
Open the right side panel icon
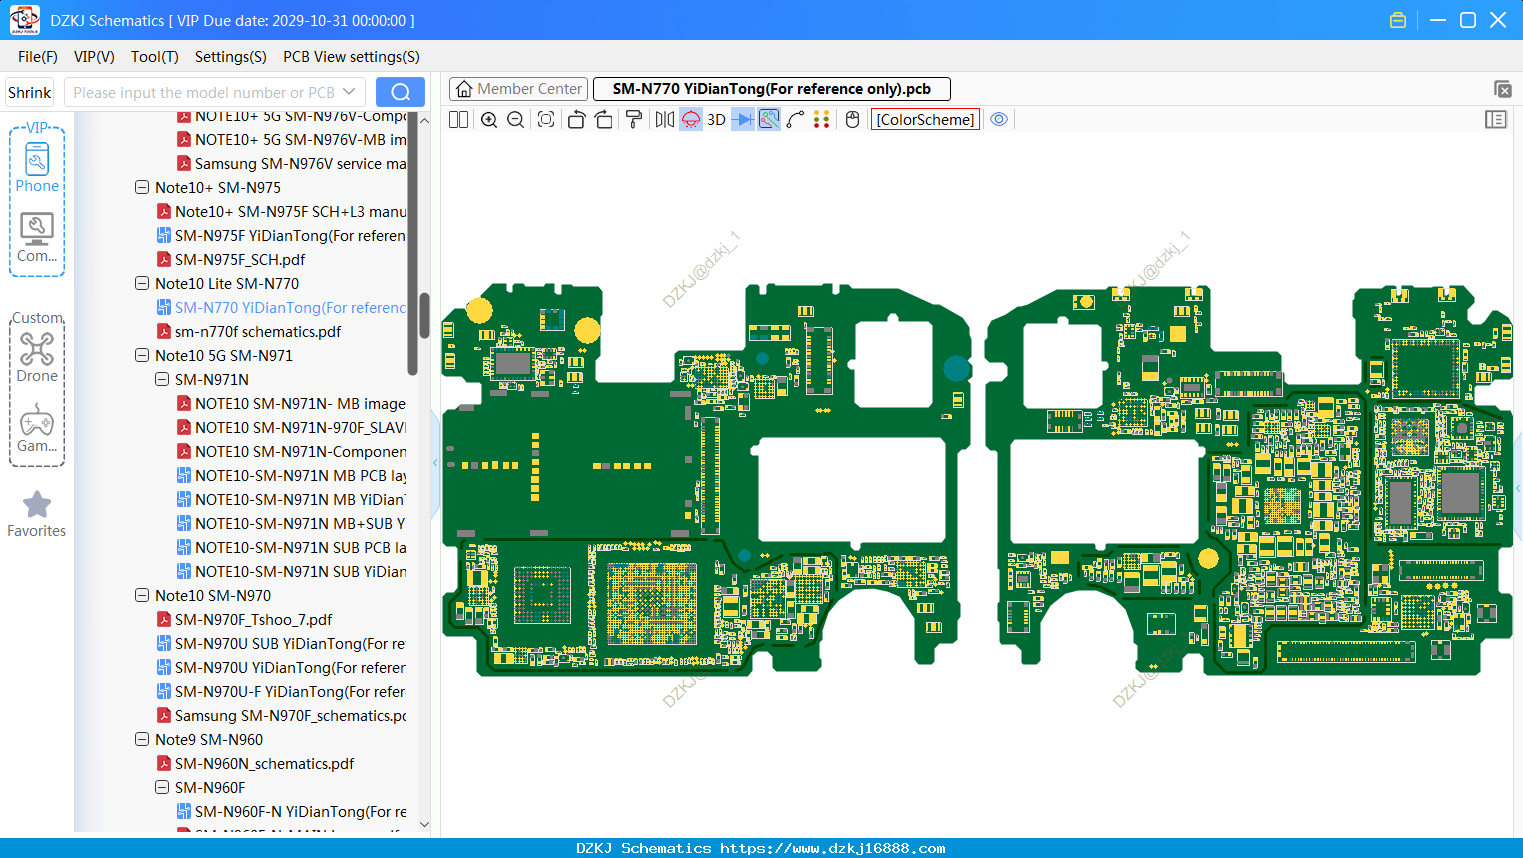(x=1496, y=119)
